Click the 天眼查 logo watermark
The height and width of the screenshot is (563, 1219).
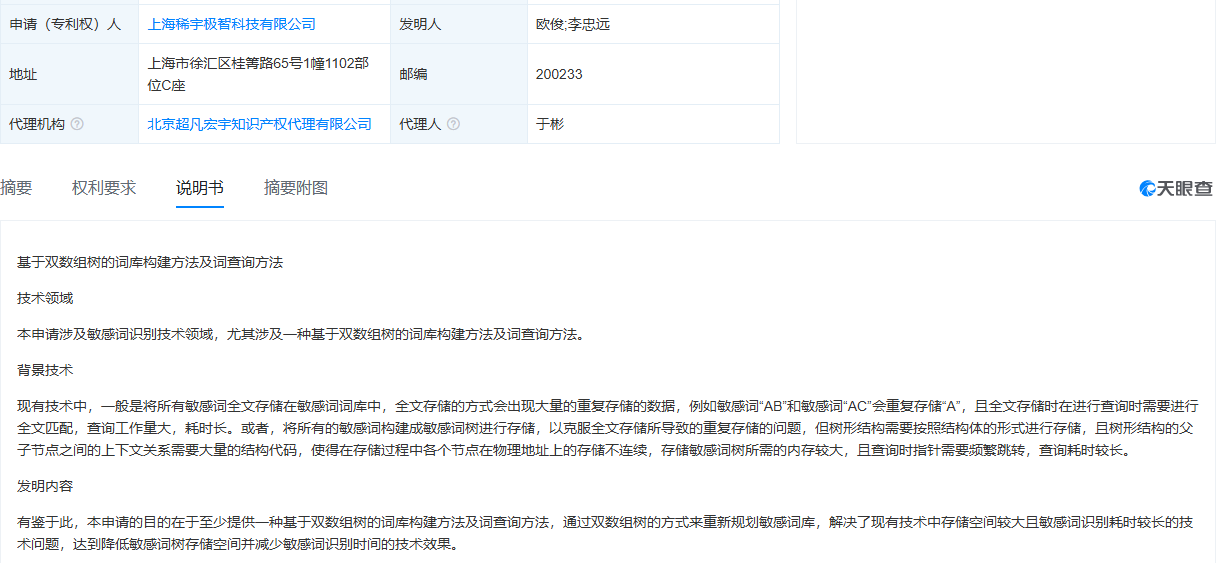click(x=1176, y=188)
